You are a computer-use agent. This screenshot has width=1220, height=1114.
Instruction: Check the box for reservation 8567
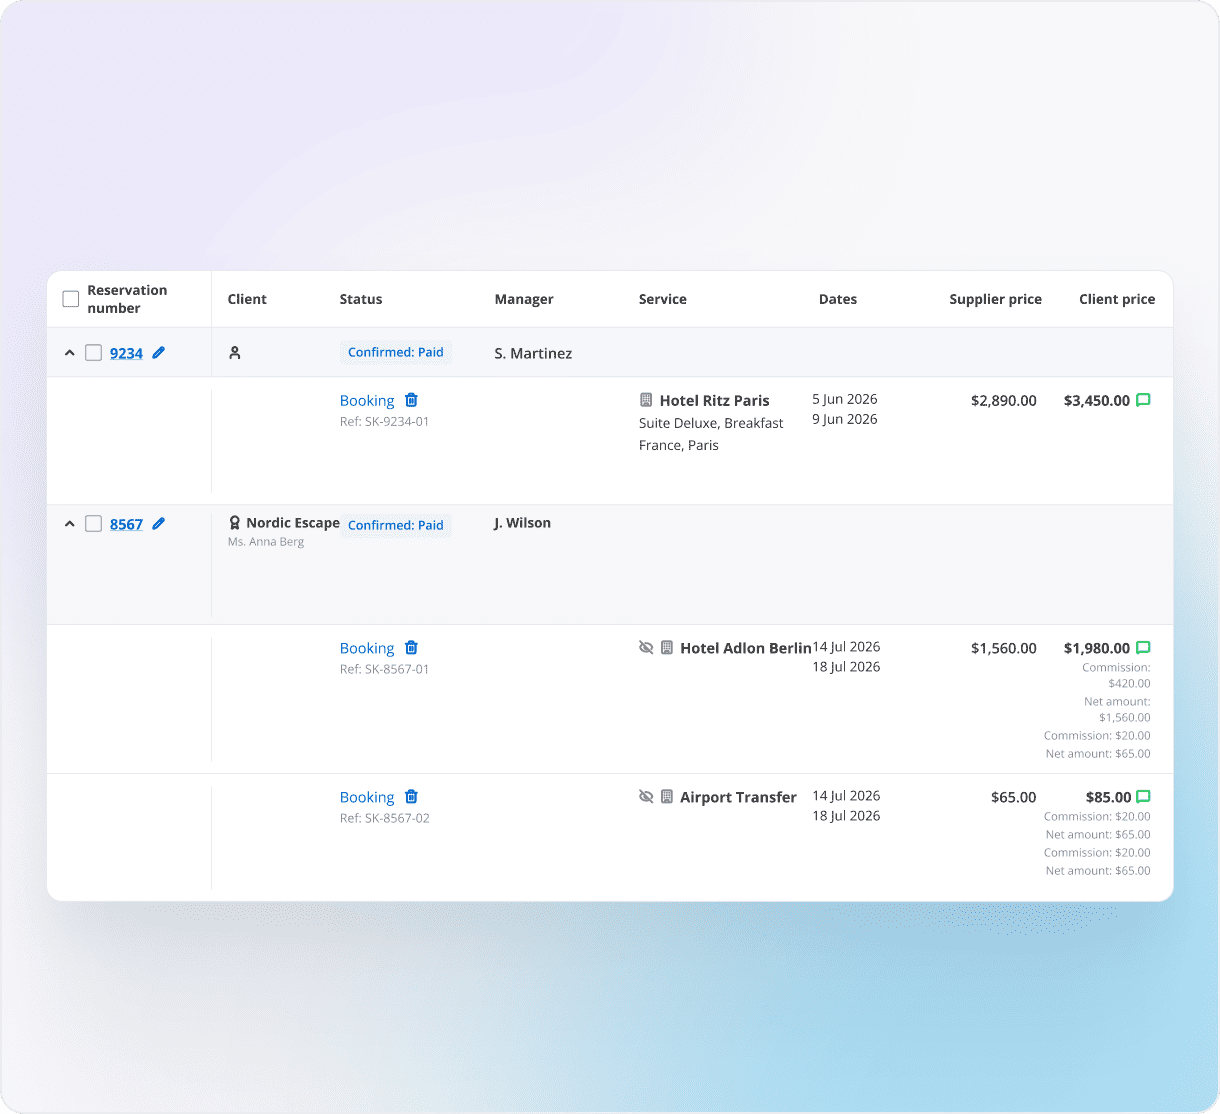click(93, 524)
